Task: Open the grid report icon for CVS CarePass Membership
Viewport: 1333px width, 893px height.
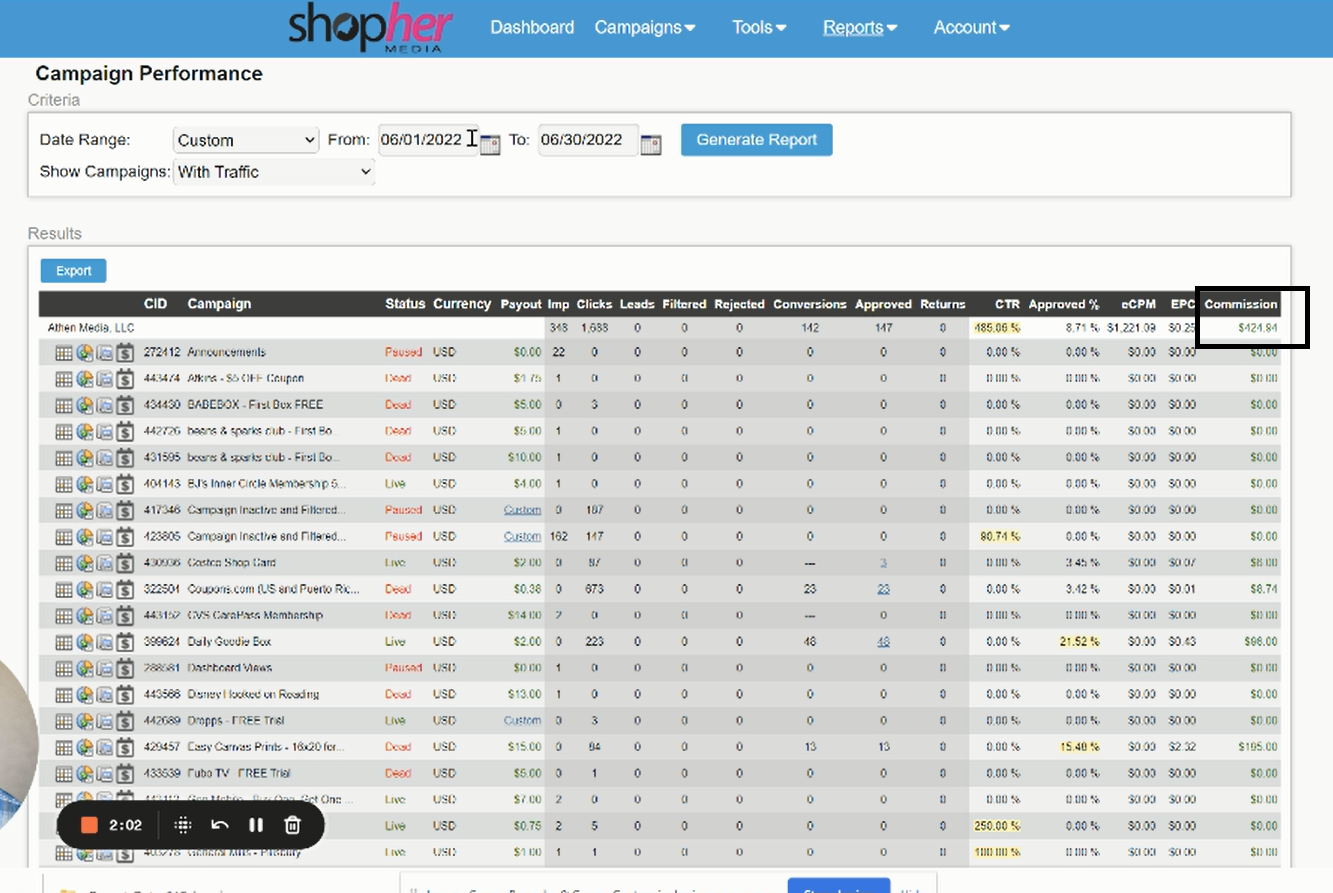Action: [x=64, y=616]
